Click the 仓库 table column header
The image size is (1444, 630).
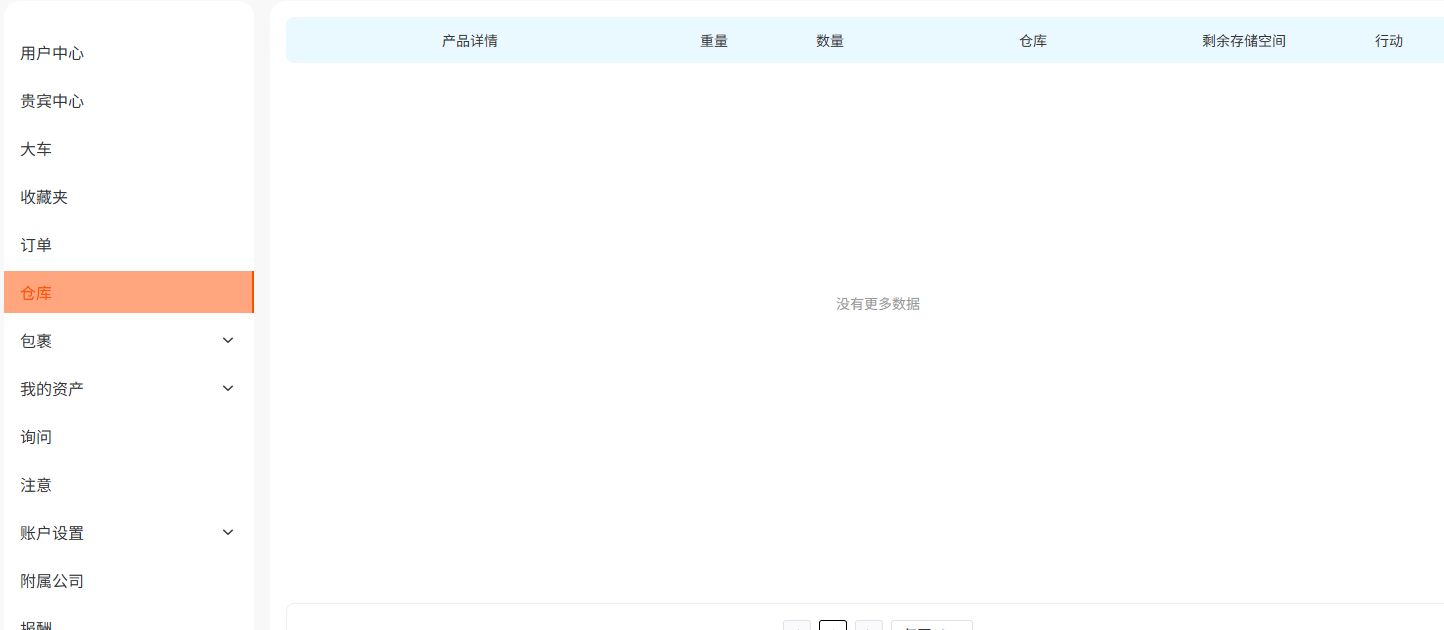point(1033,41)
